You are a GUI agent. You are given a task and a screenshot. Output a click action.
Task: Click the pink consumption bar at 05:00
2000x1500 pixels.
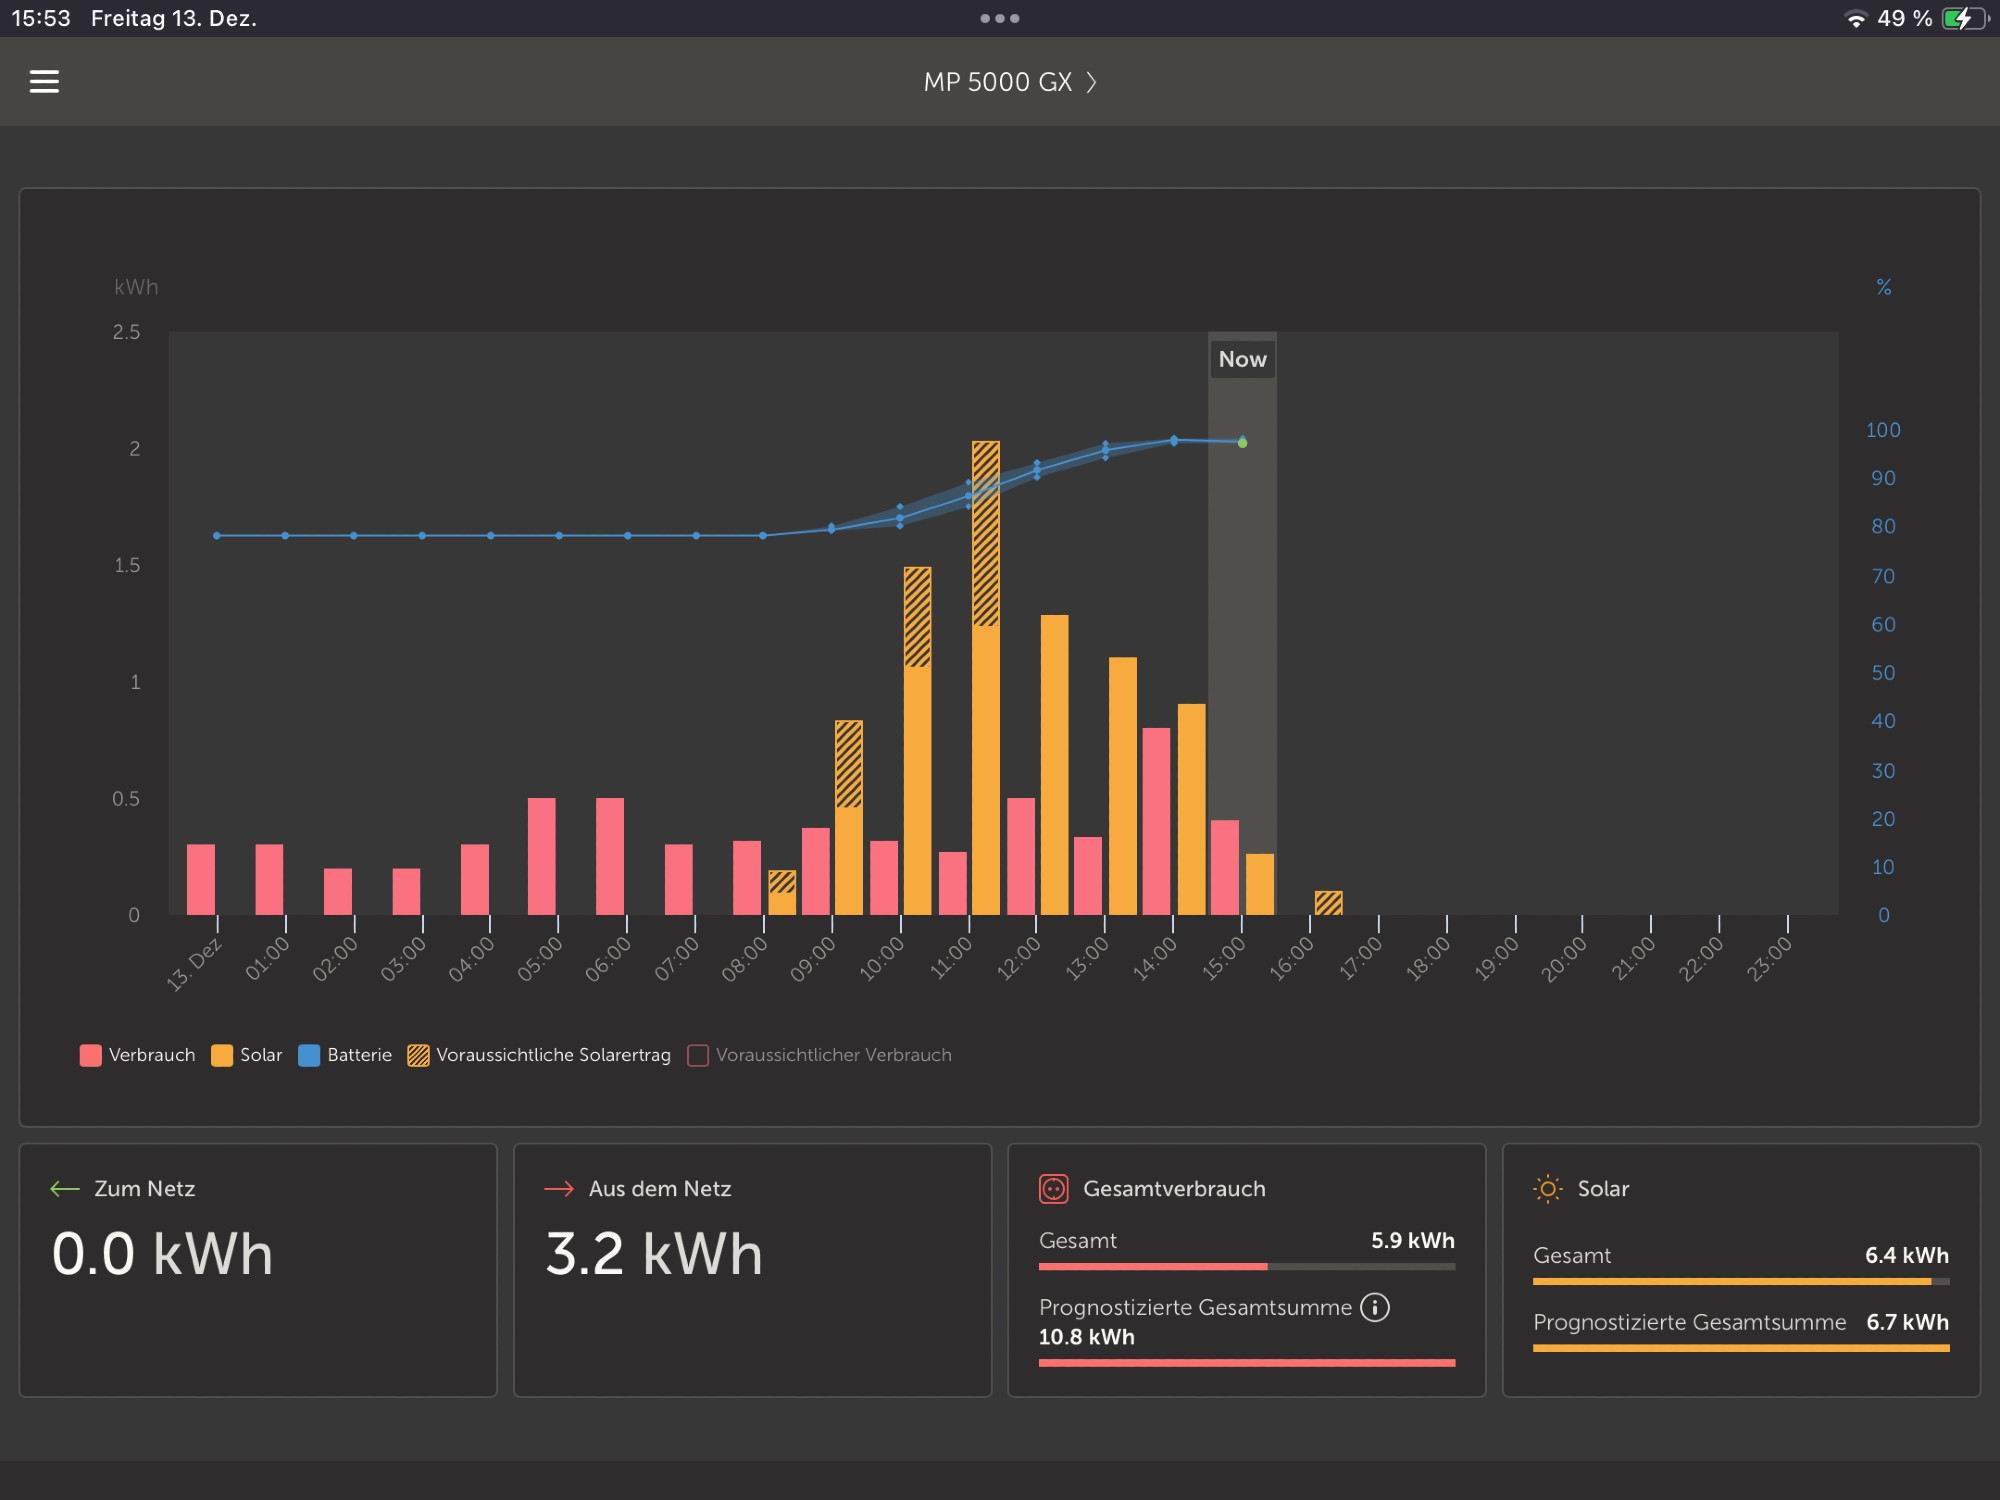tap(541, 856)
